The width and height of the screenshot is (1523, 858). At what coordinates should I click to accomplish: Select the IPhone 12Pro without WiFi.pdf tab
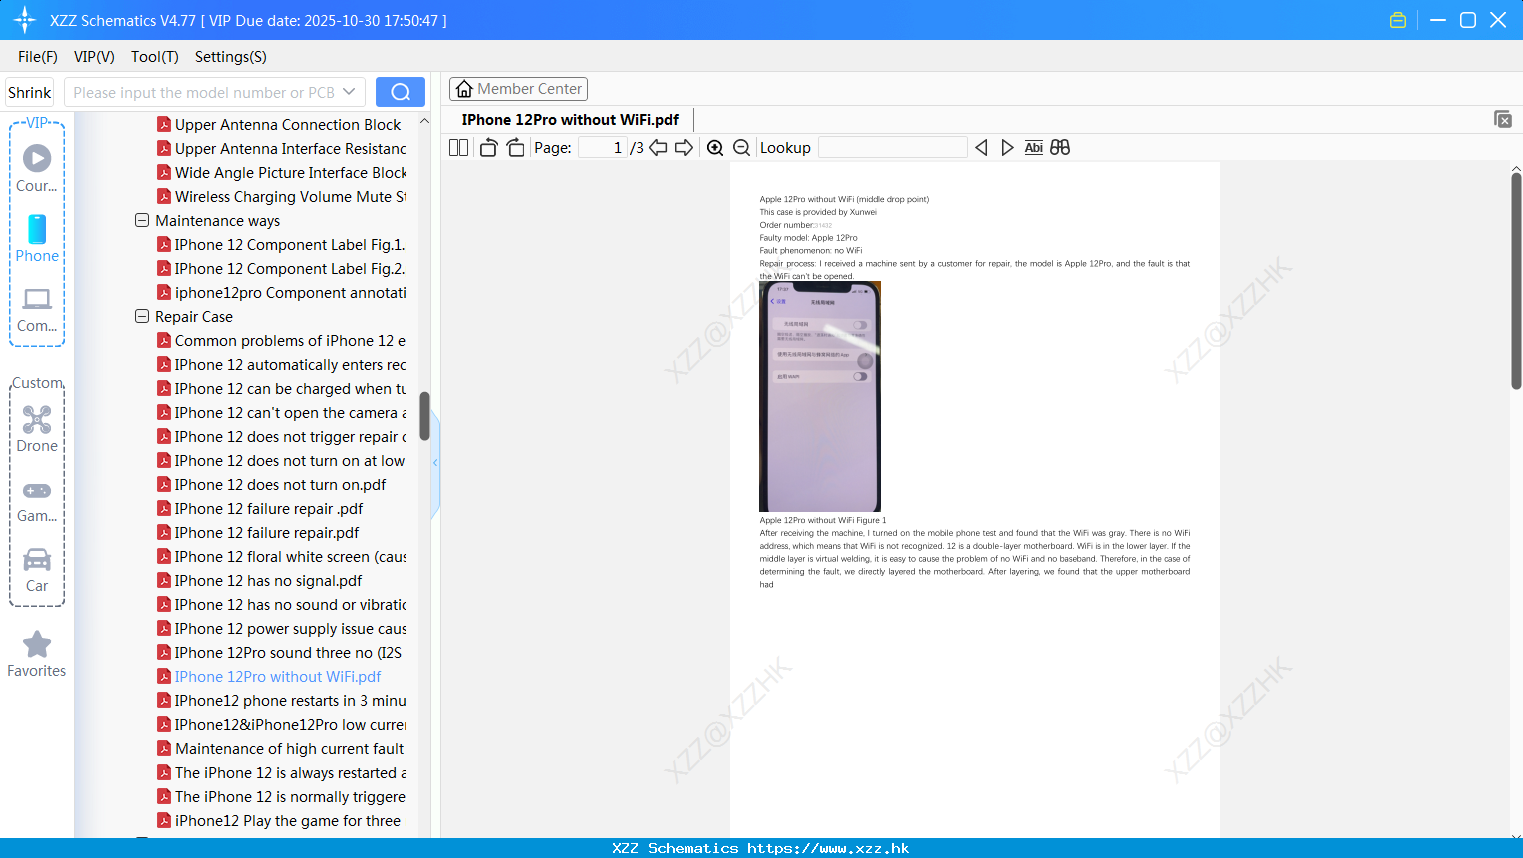[570, 120]
